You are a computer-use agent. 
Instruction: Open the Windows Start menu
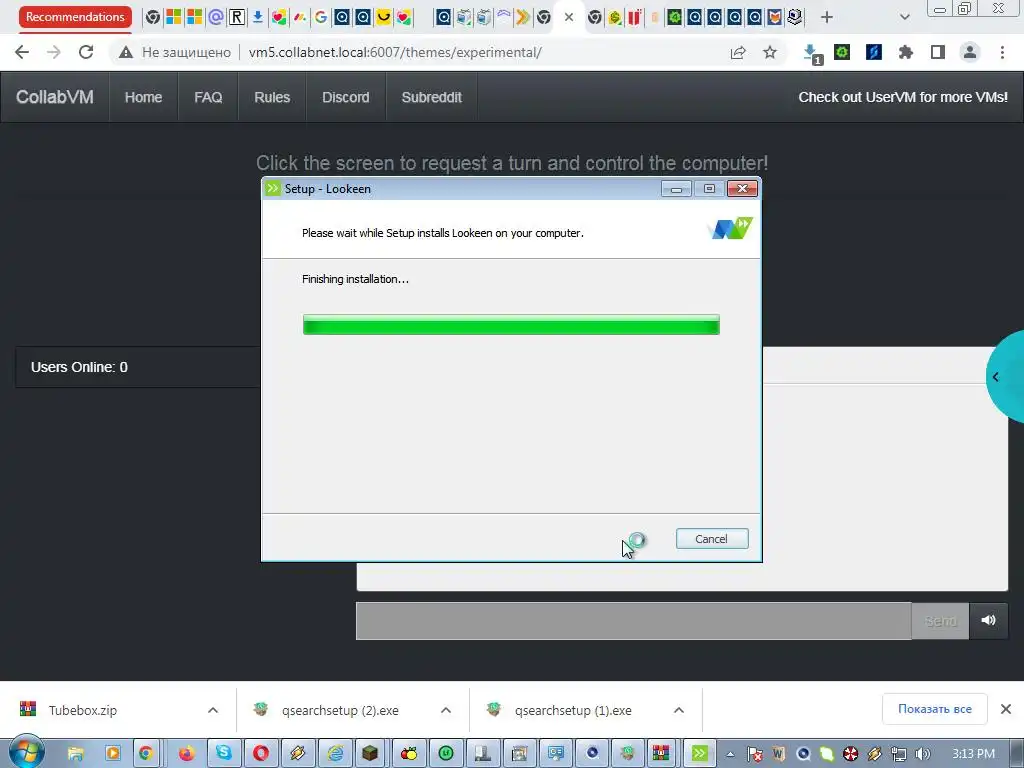[x=27, y=752]
